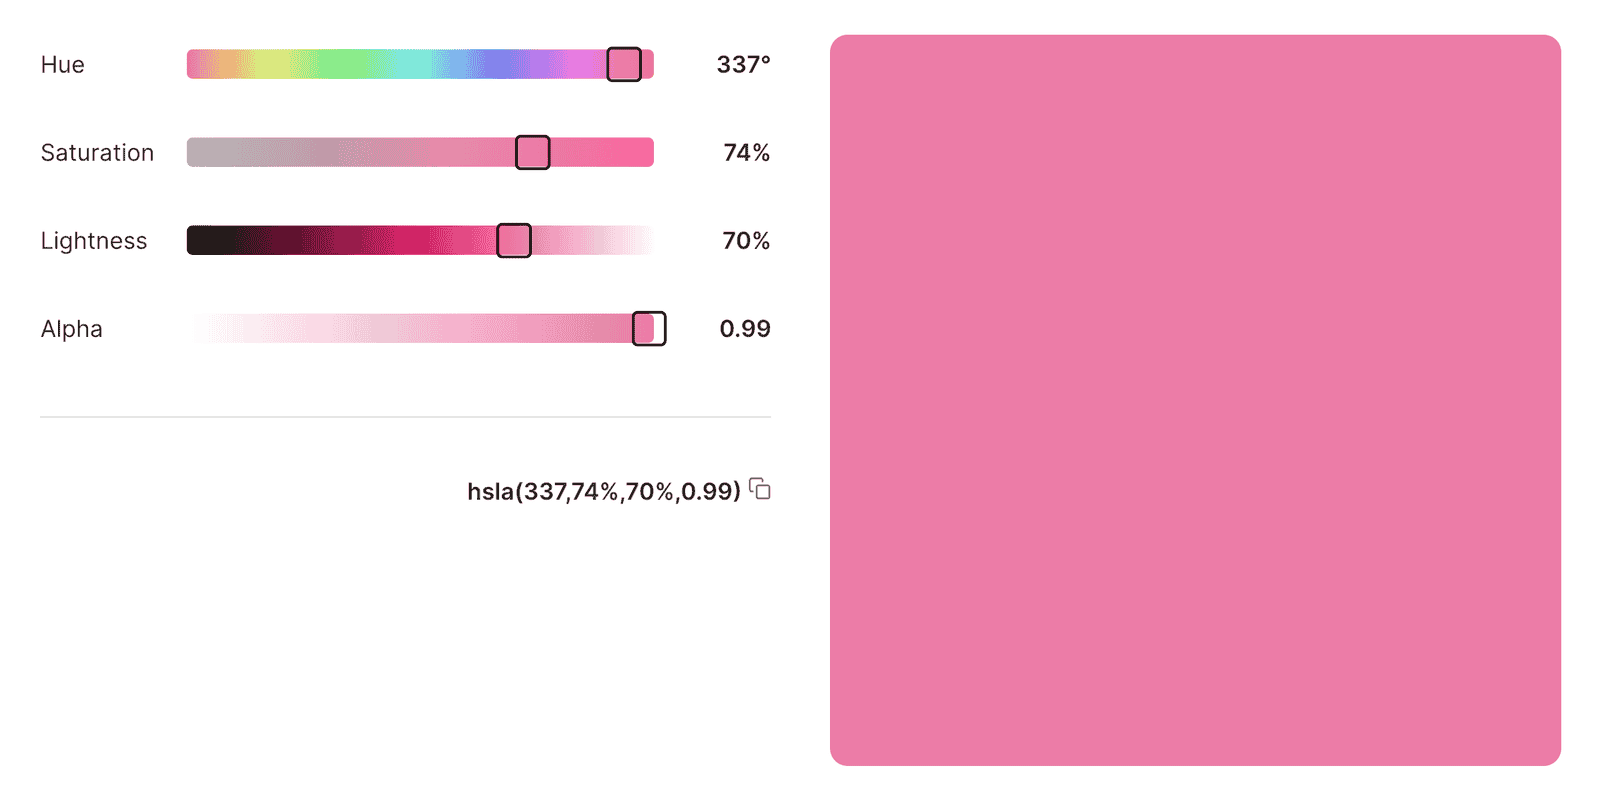Click the Lightness label
Image resolution: width=1600 pixels, height=806 pixels.
[94, 241]
